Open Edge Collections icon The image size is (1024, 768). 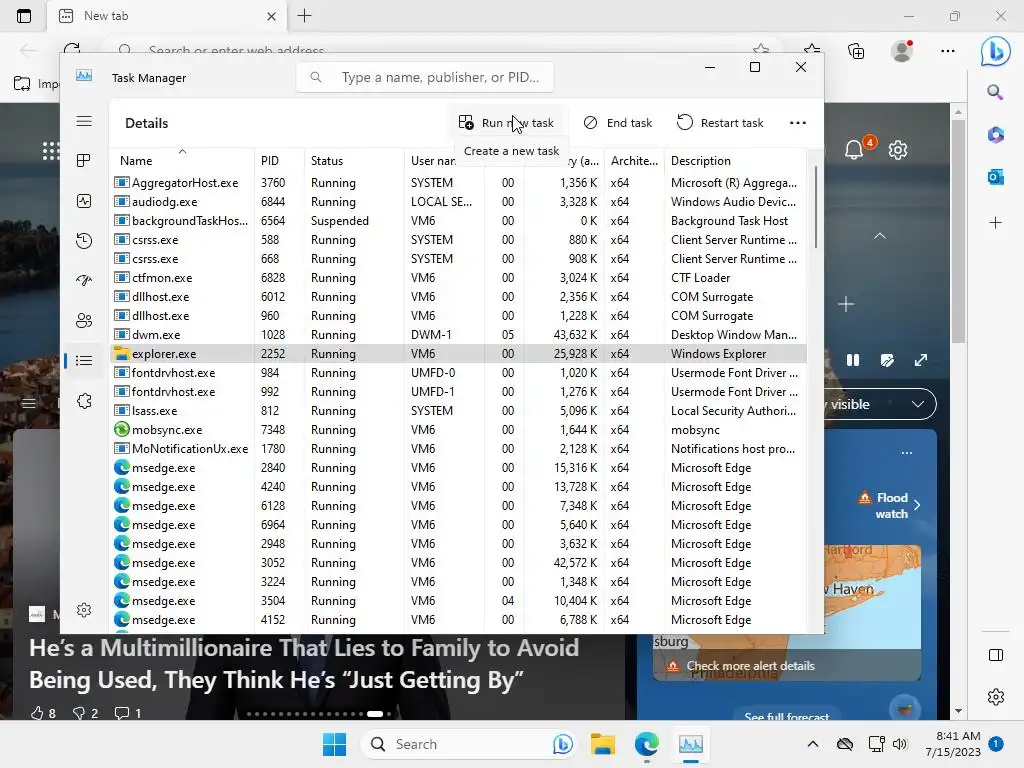click(x=856, y=50)
